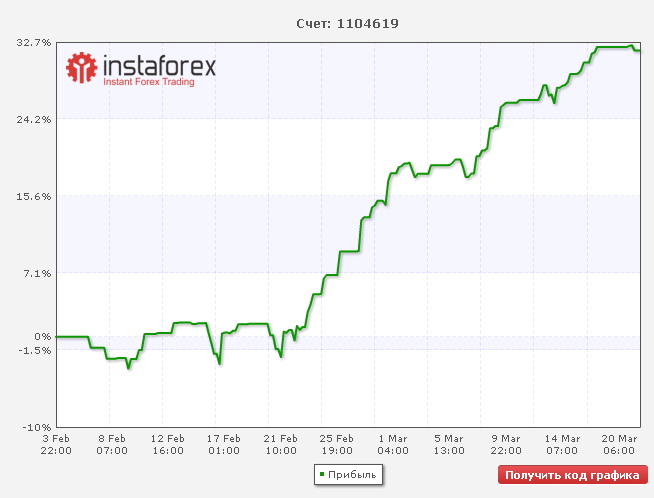Click the '9 Mar 22:00' x-axis label
The height and width of the screenshot is (498, 654).
click(x=506, y=445)
